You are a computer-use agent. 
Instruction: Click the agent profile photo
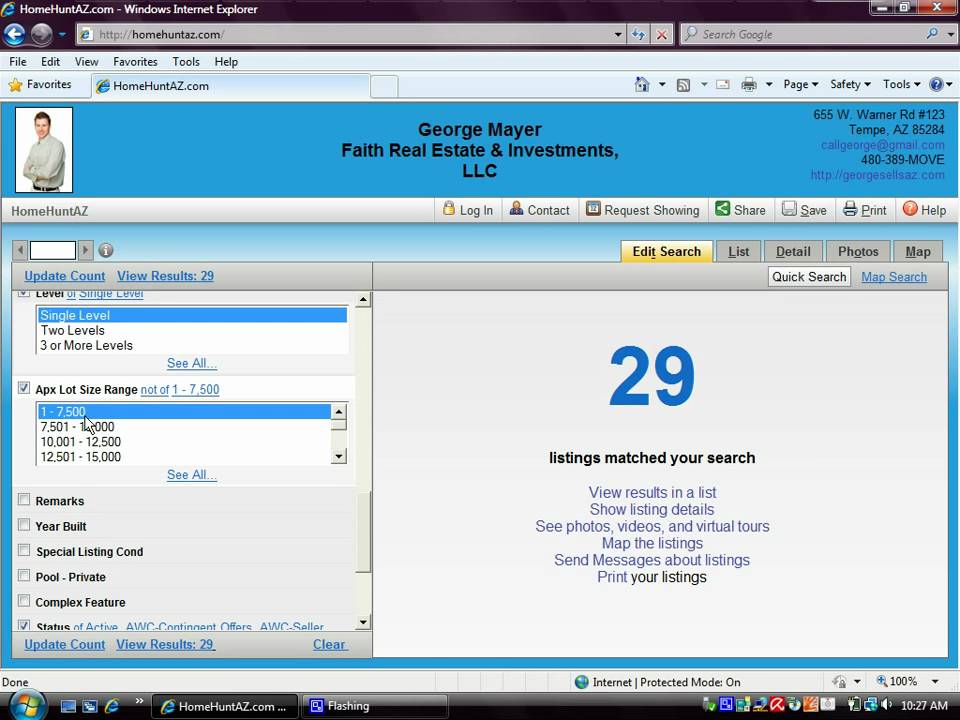[x=43, y=149]
